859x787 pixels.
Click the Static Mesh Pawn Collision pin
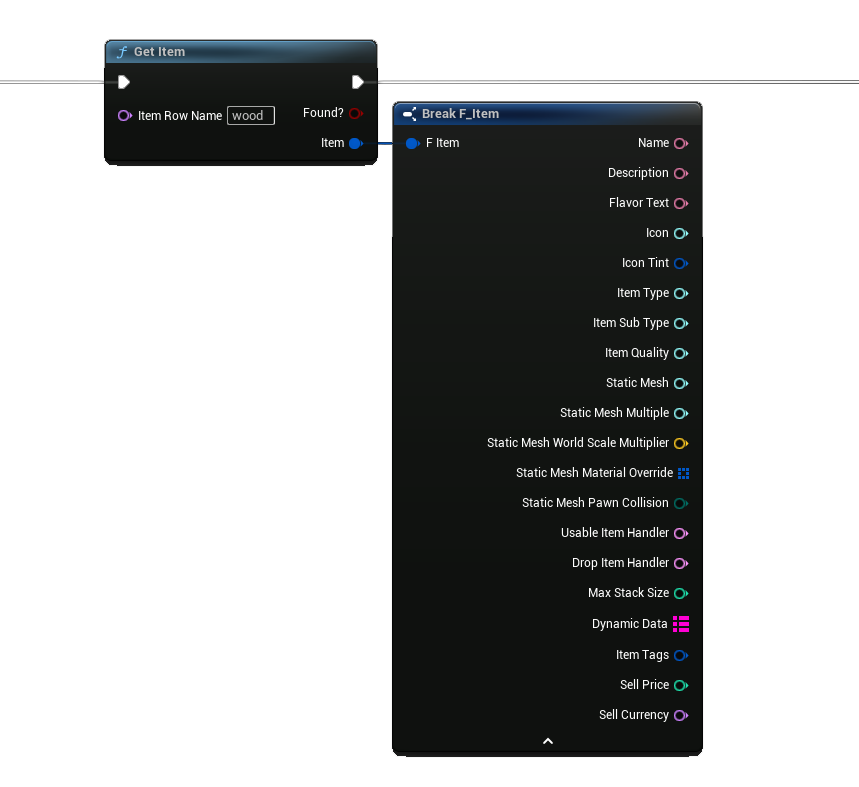(680, 503)
